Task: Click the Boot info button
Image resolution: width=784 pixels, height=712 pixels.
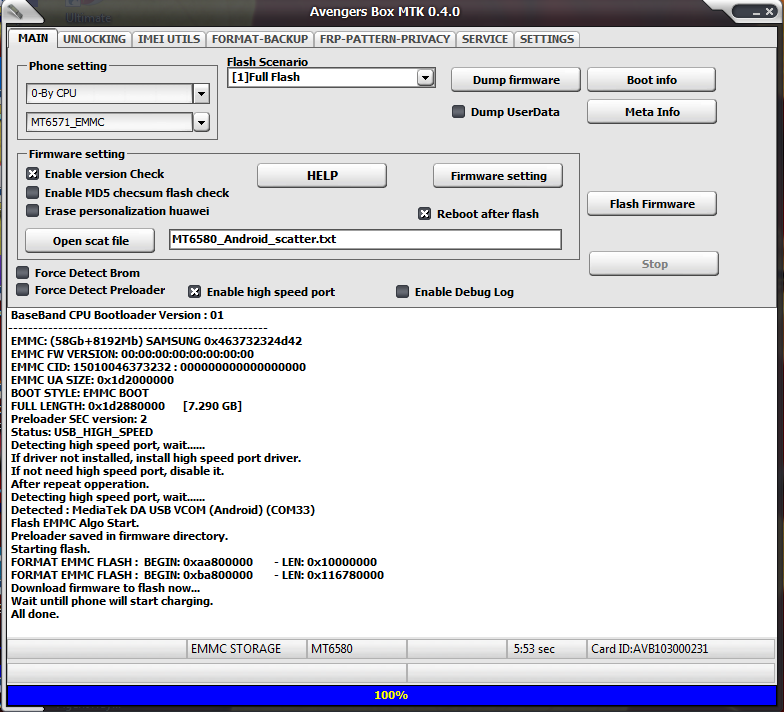Action: (x=652, y=80)
